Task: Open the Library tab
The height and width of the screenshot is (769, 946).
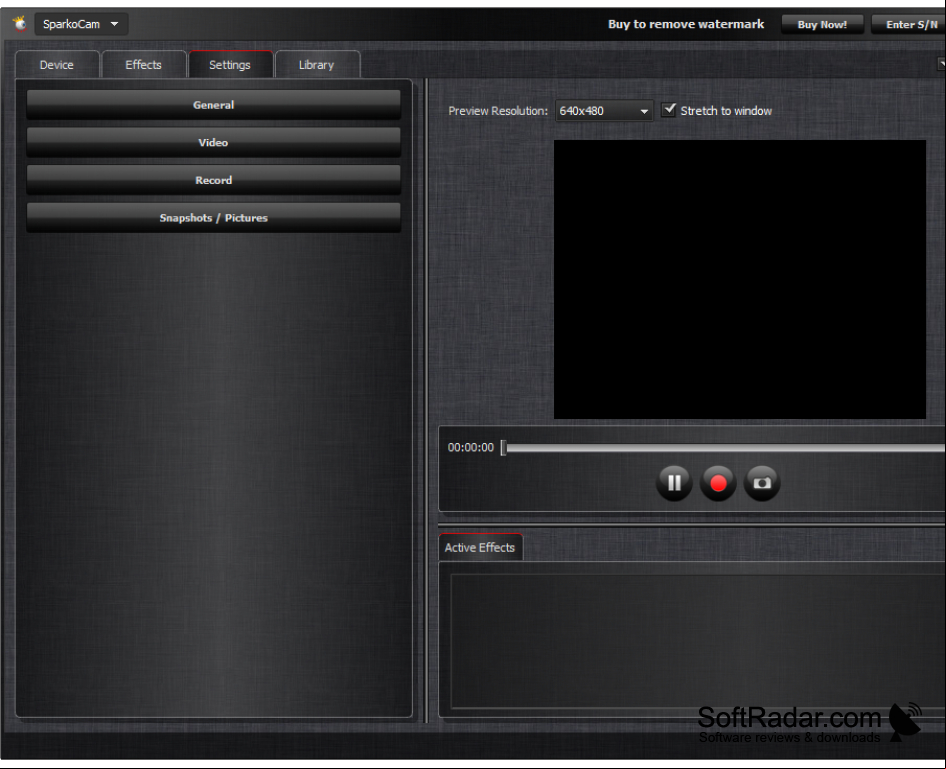Action: (317, 65)
